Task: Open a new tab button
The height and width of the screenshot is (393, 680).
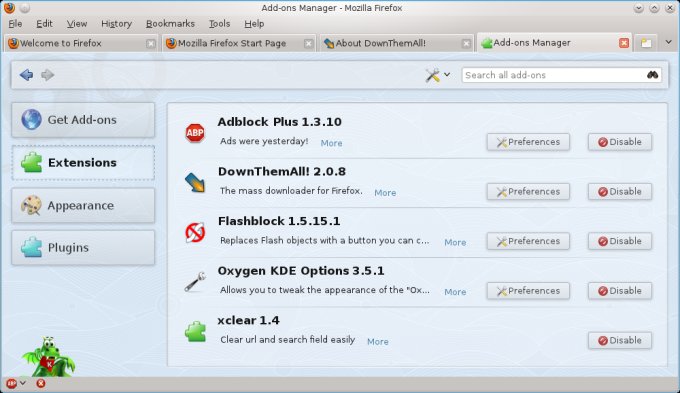Action: click(x=646, y=43)
